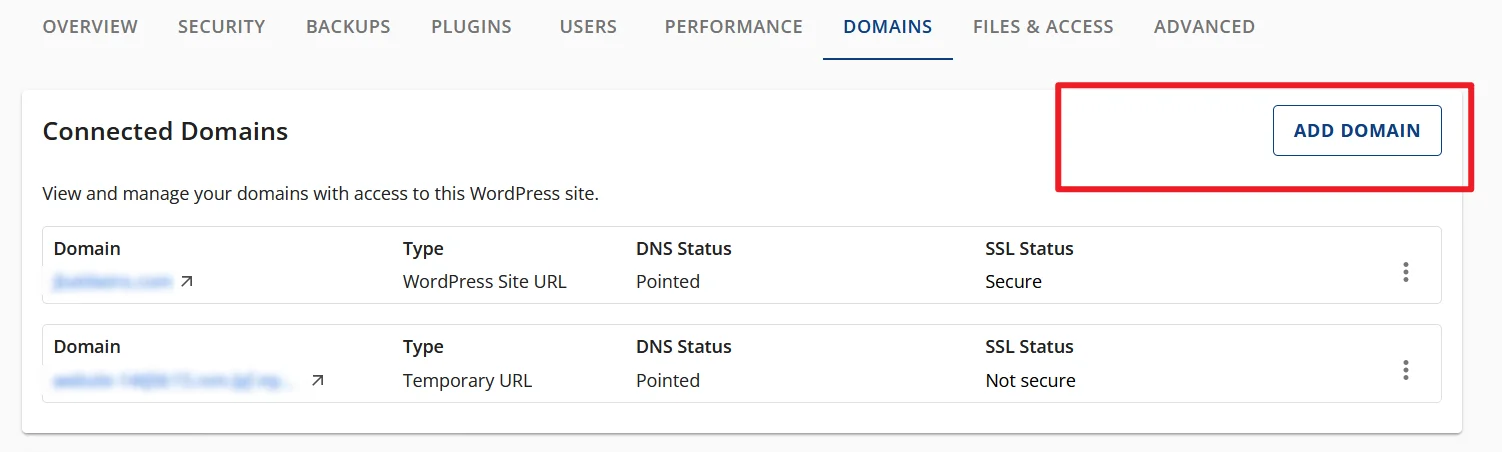Click the blurred WordPress Site URL domain link
The image size is (1502, 452).
[113, 282]
